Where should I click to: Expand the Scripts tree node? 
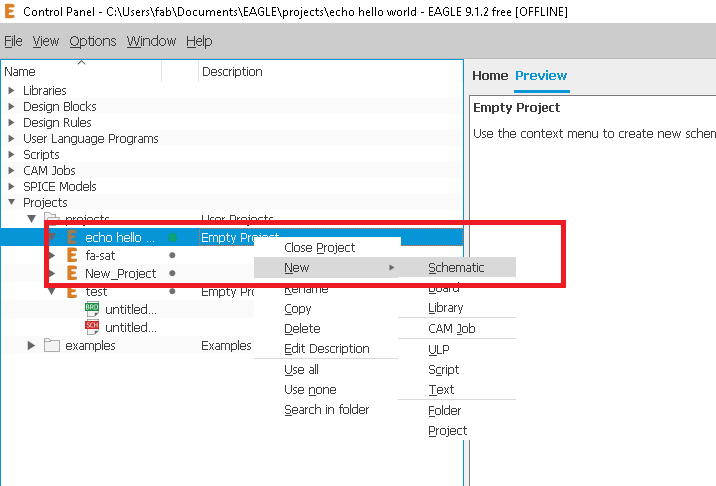[x=11, y=154]
